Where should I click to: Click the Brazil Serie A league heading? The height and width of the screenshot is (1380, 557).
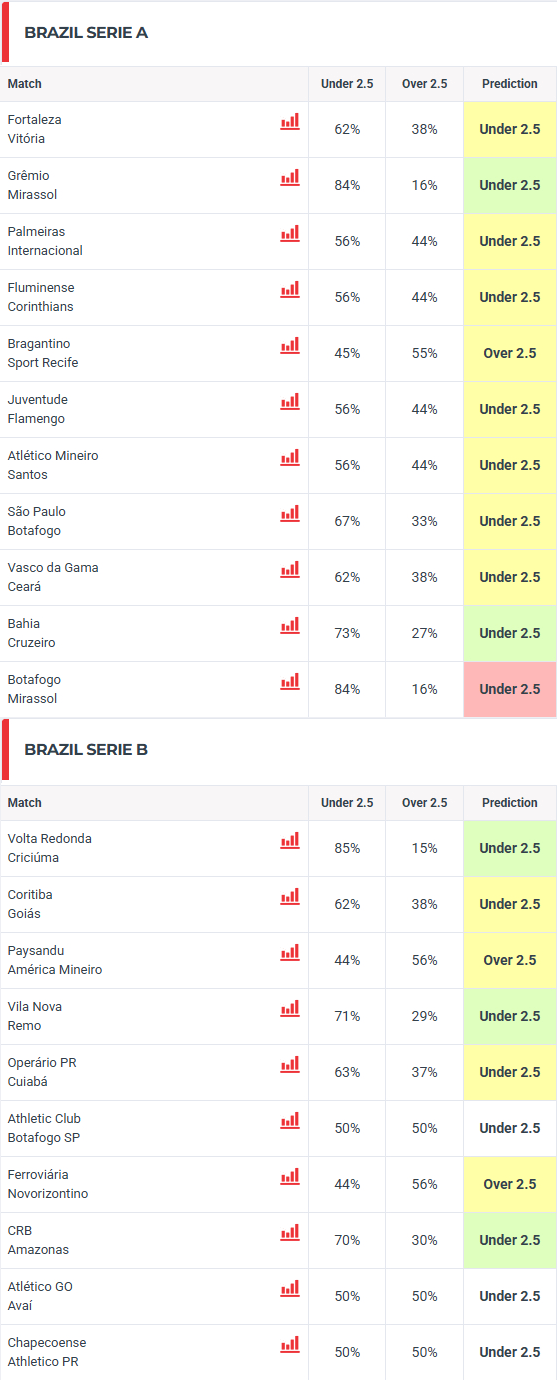click(x=86, y=33)
